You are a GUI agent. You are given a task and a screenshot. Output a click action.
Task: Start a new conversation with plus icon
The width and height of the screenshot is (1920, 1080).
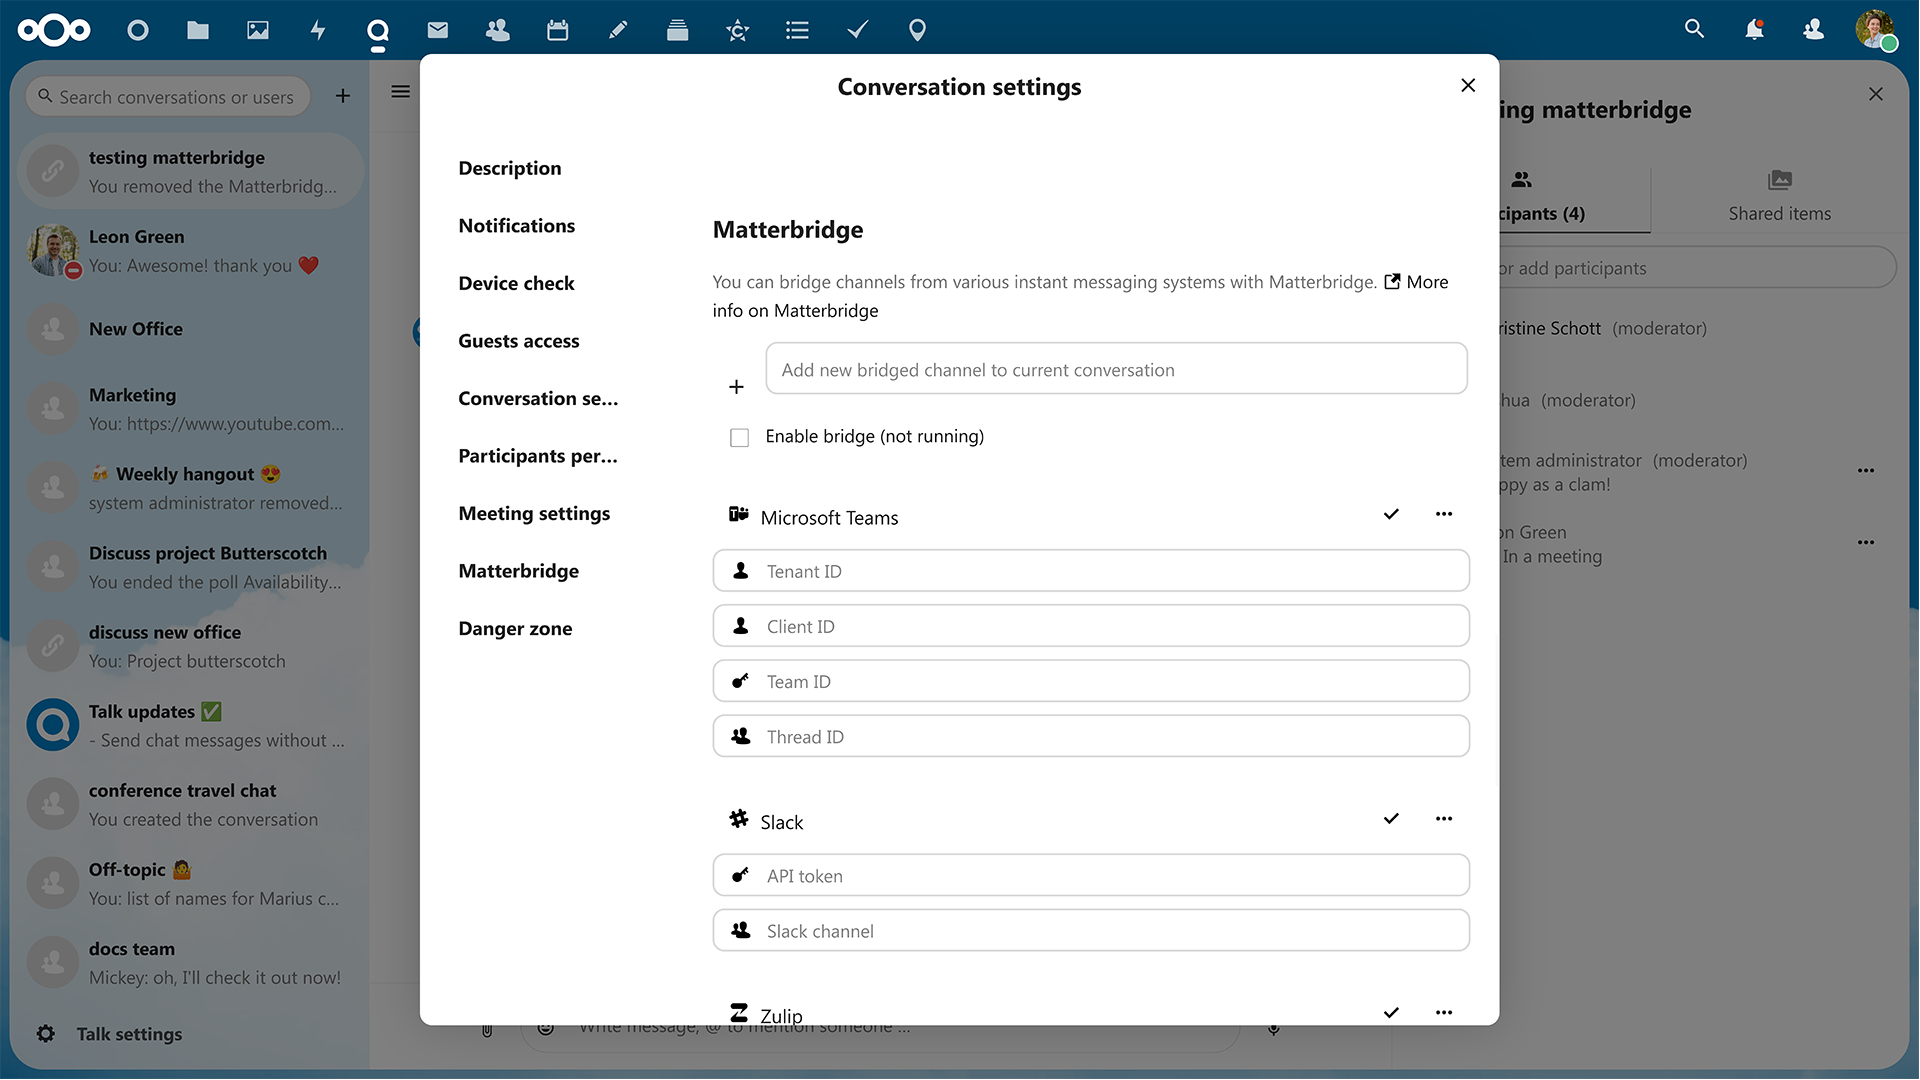pos(343,96)
